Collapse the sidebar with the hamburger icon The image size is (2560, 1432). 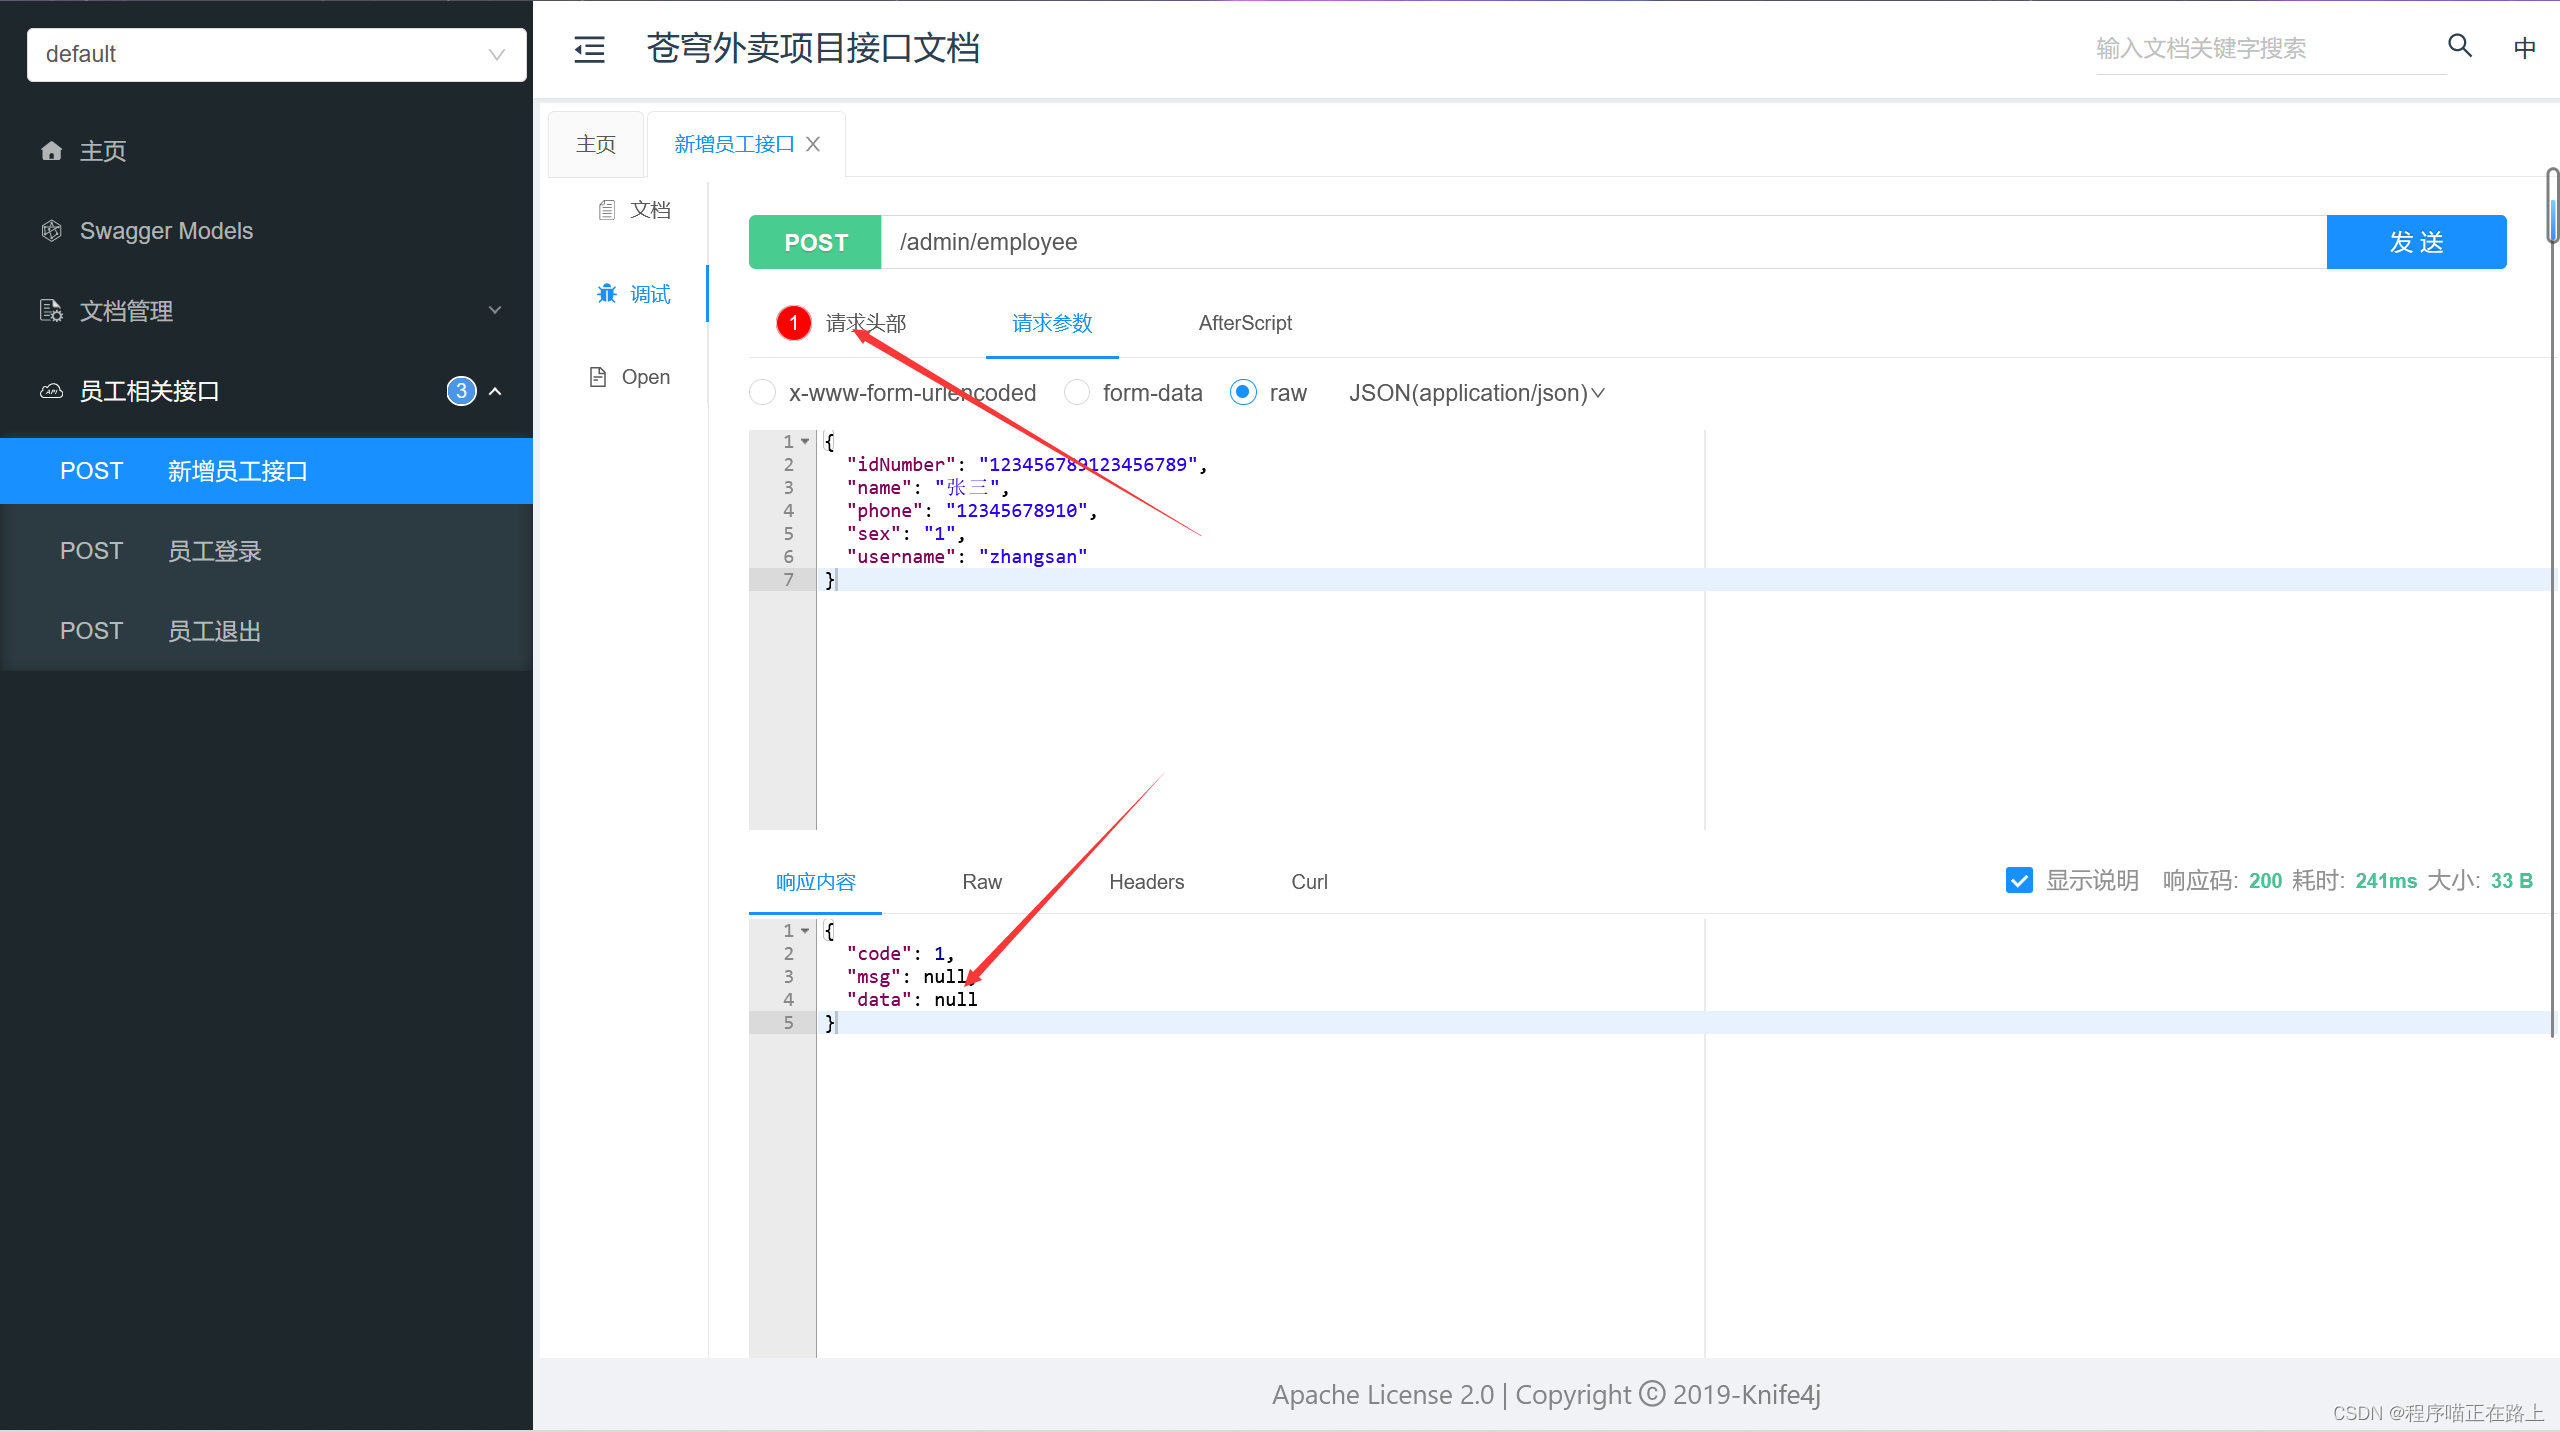click(x=589, y=49)
